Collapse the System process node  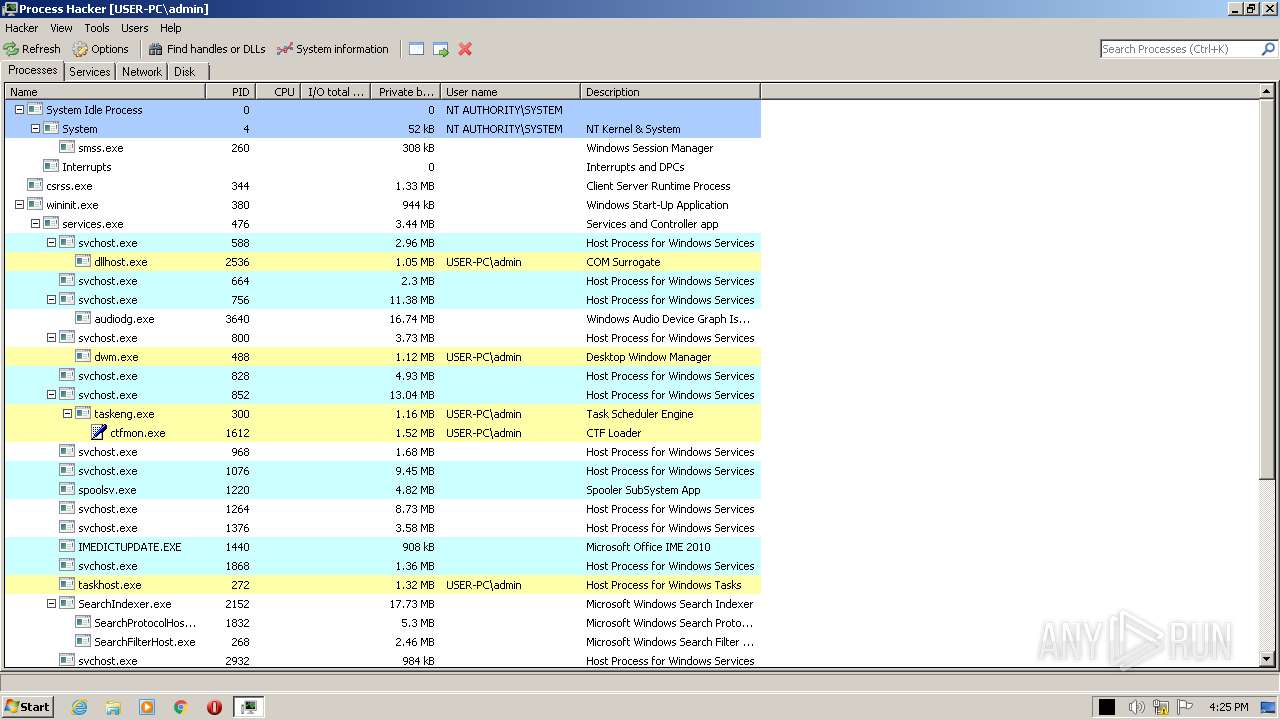point(35,129)
